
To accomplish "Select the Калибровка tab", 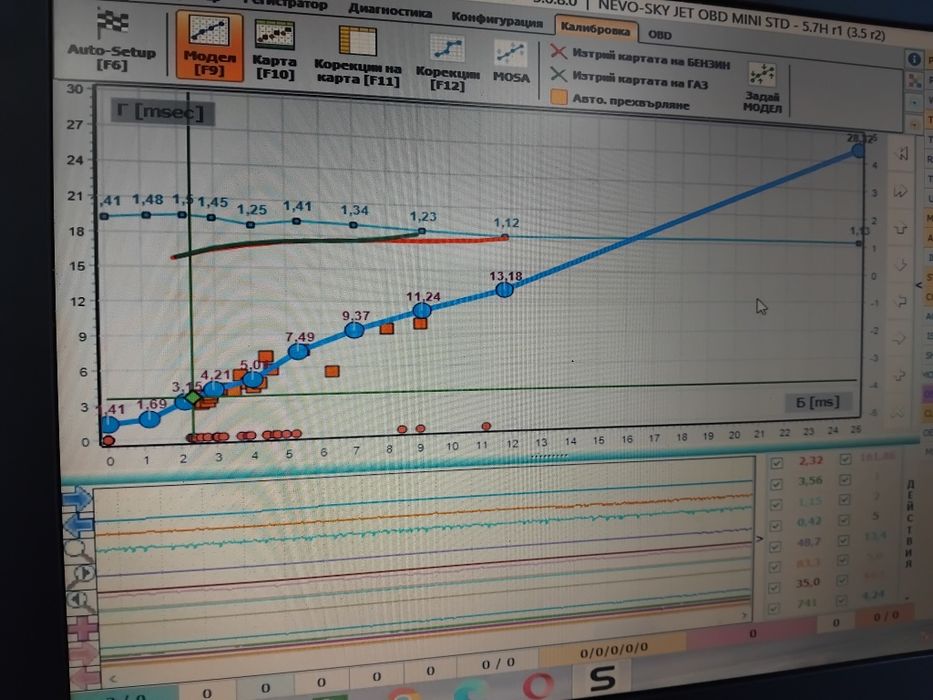I will click(x=595, y=27).
